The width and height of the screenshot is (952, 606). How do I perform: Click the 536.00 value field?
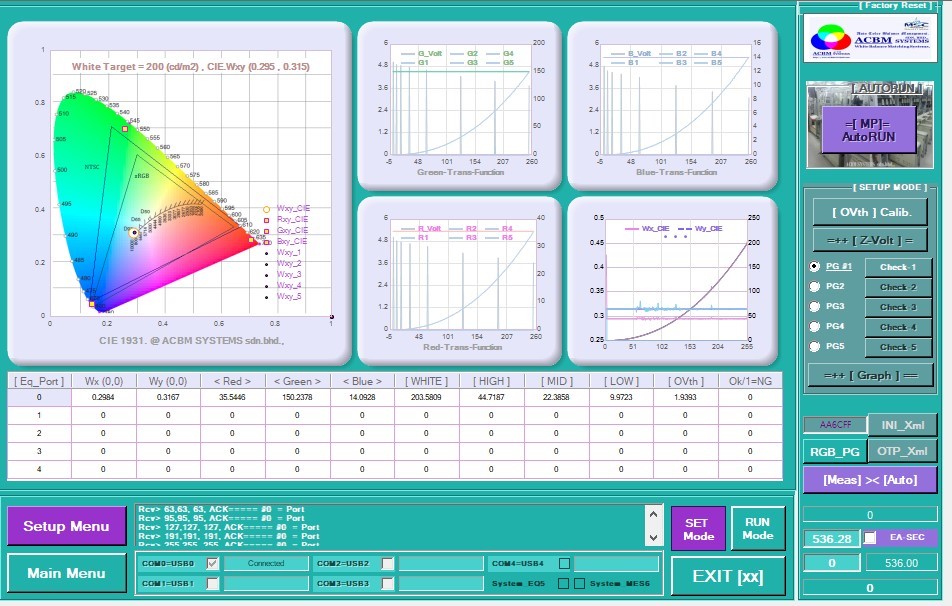(901, 563)
